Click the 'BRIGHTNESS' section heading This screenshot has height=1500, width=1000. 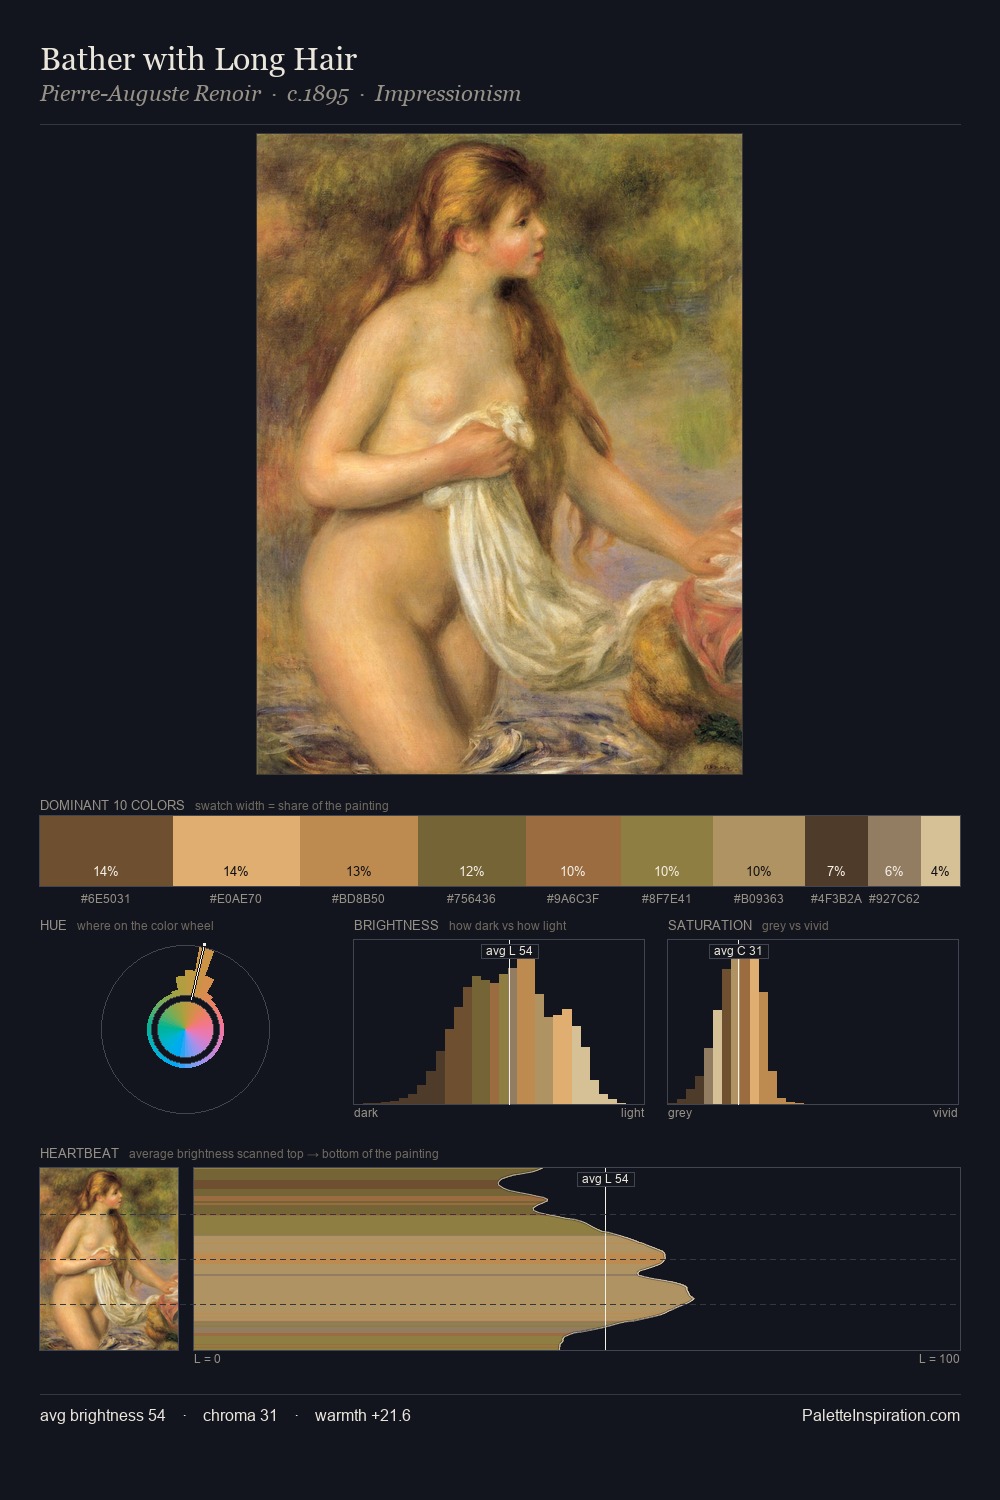pos(396,925)
